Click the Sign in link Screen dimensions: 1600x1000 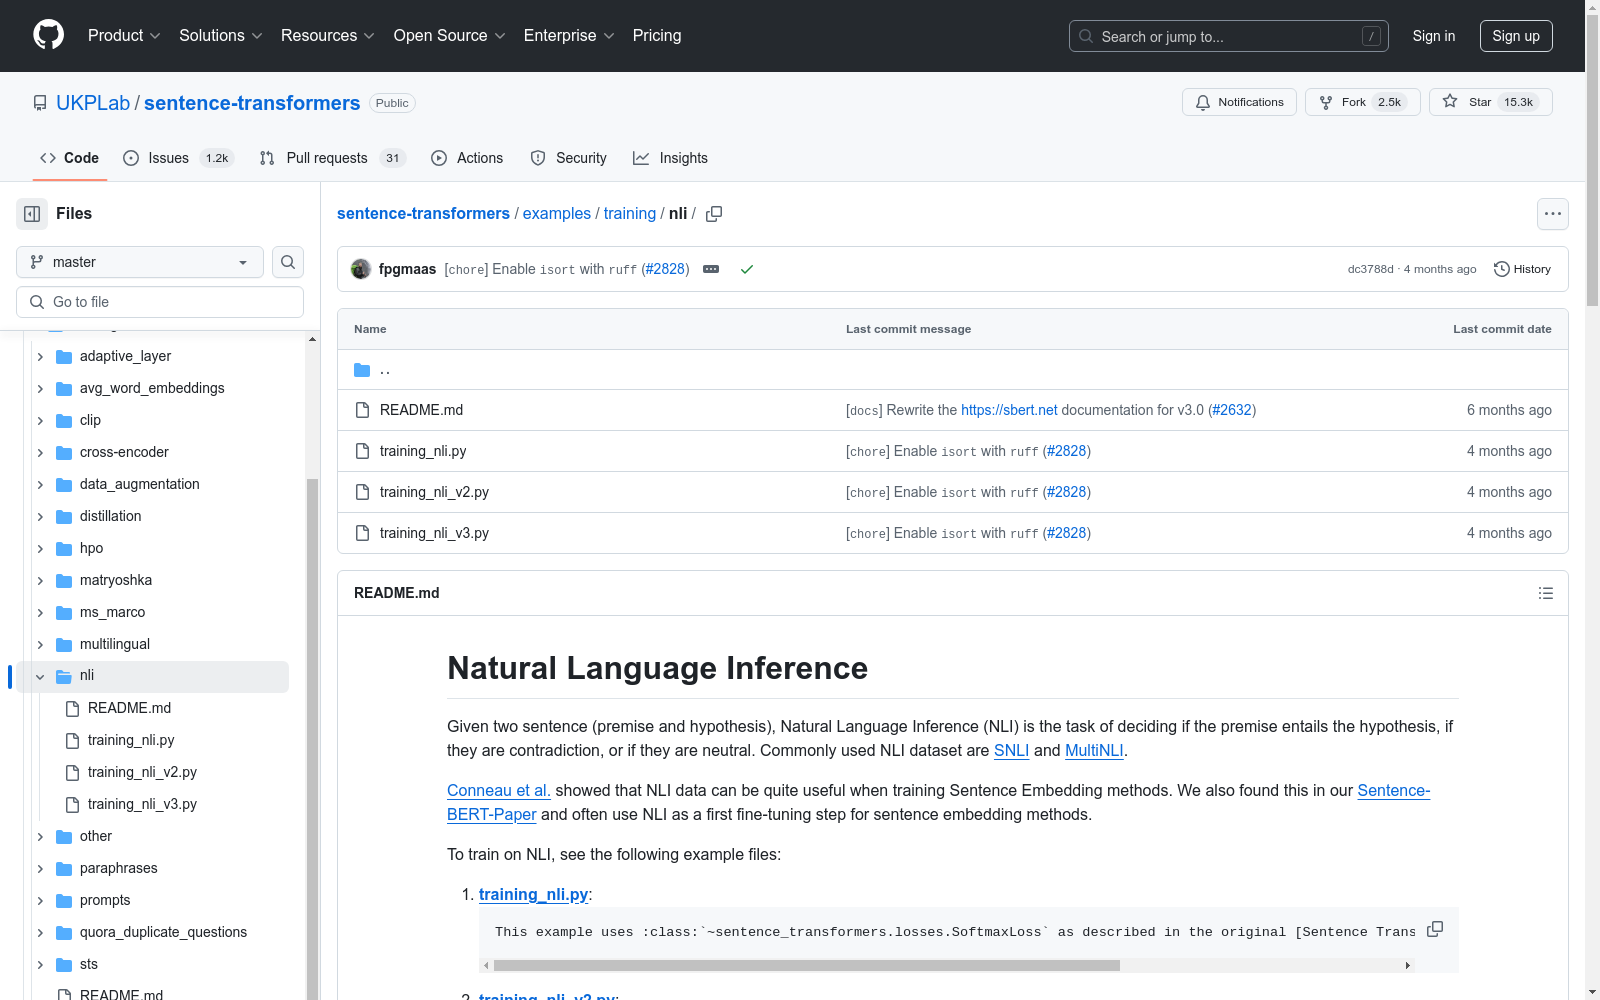(x=1434, y=36)
